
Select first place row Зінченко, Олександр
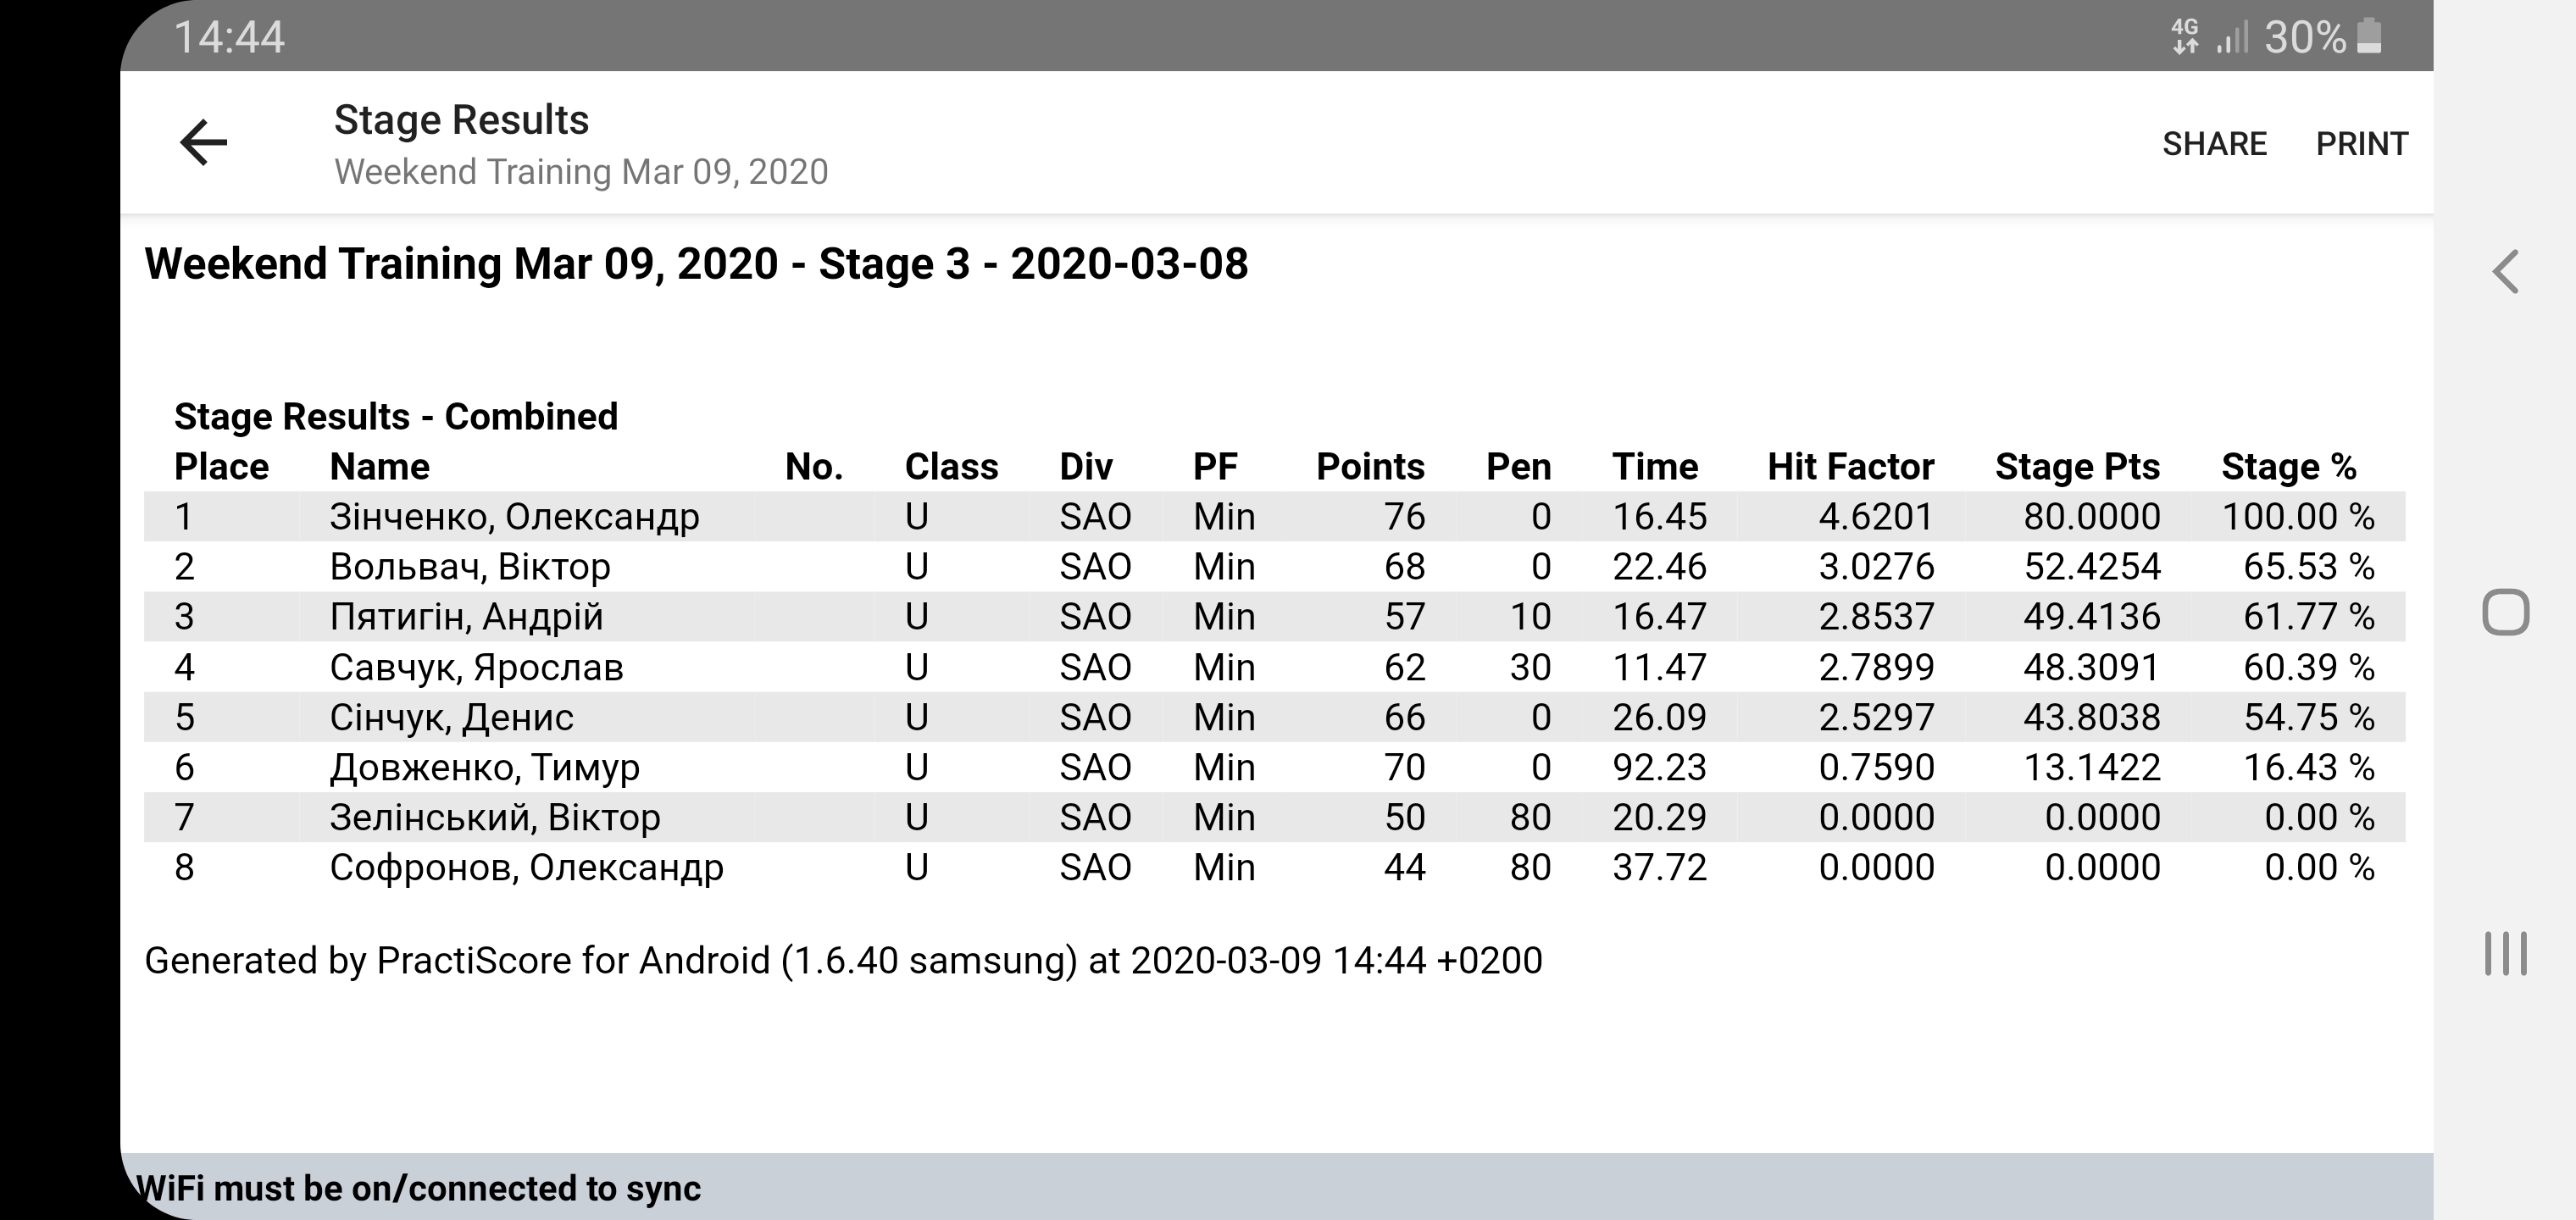point(514,517)
